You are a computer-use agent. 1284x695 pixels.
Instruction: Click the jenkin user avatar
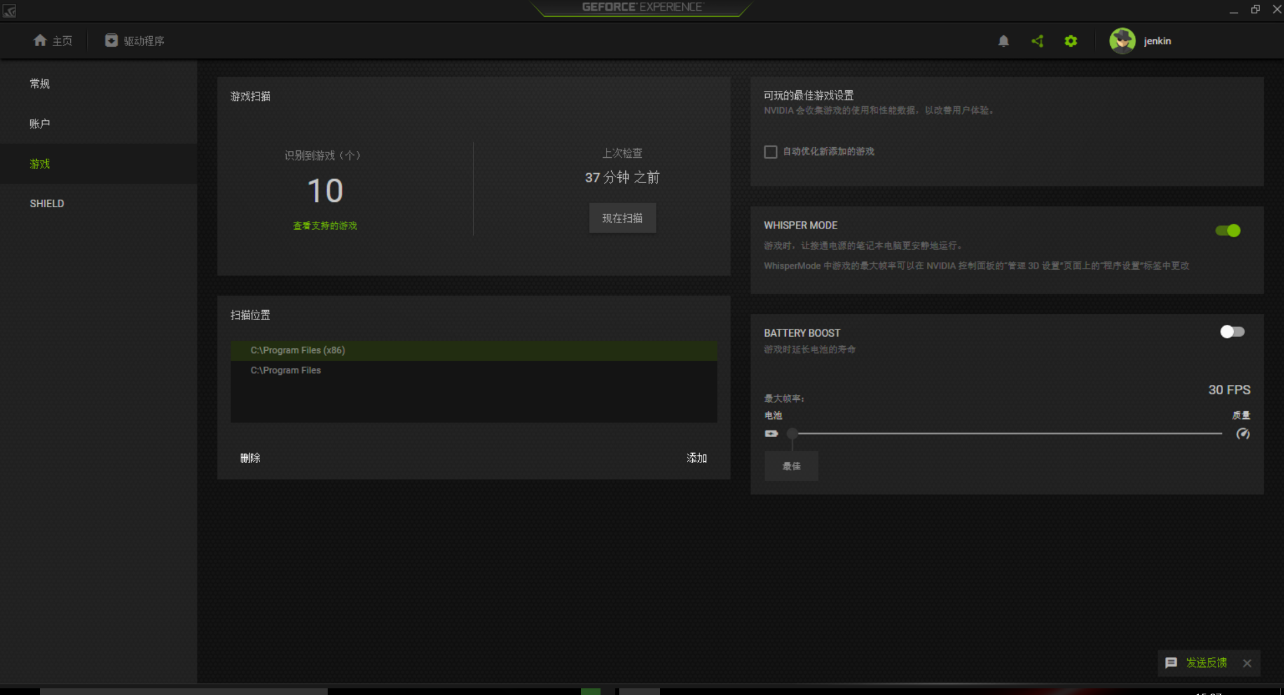(1122, 41)
